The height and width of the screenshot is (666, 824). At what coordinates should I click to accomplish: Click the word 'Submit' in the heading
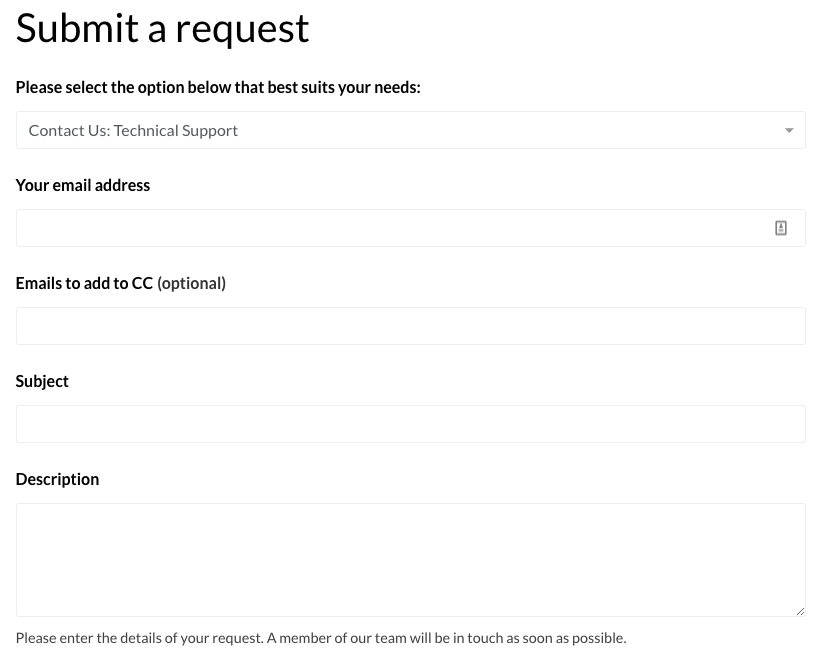tap(77, 27)
